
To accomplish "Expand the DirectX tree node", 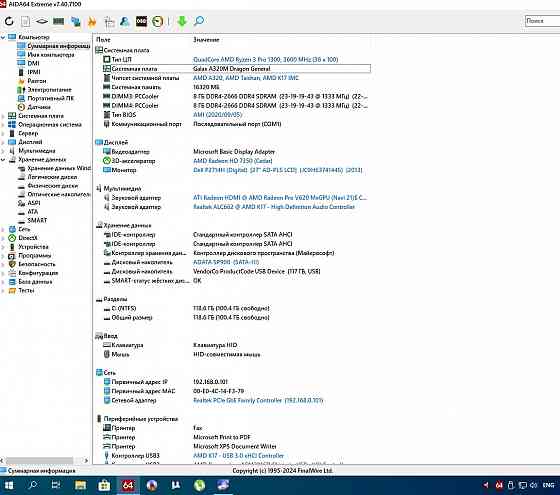I will click(x=3, y=238).
